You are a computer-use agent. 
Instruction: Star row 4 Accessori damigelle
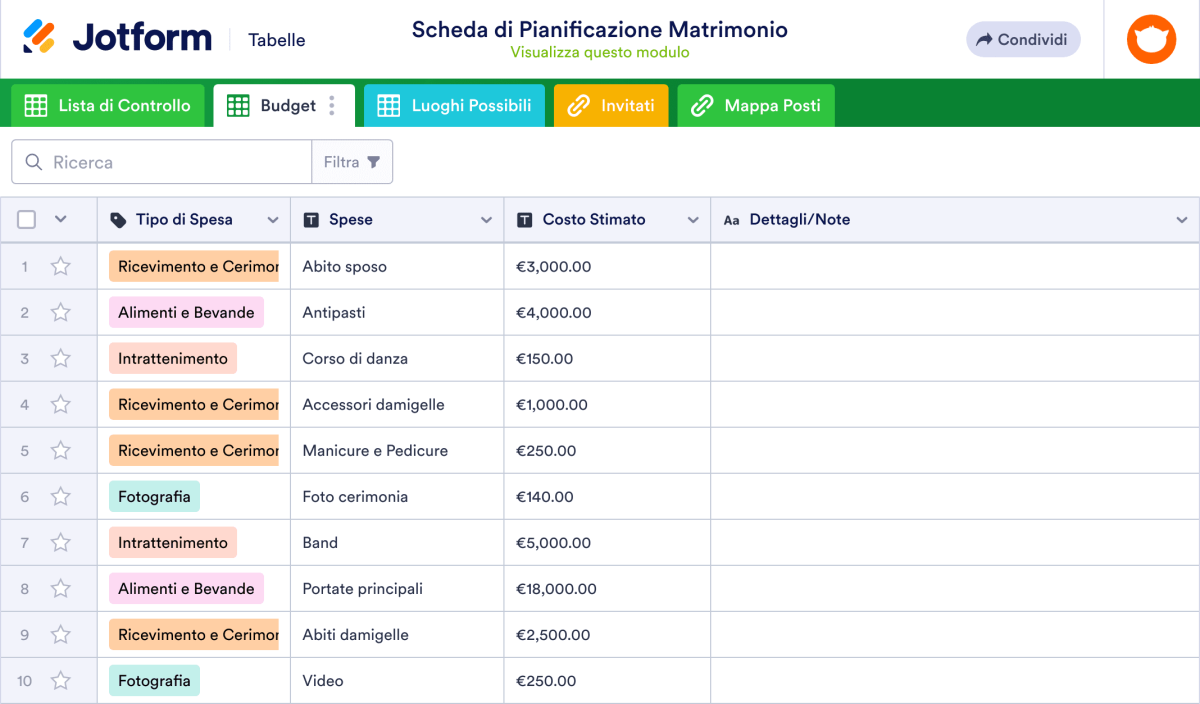pos(61,404)
